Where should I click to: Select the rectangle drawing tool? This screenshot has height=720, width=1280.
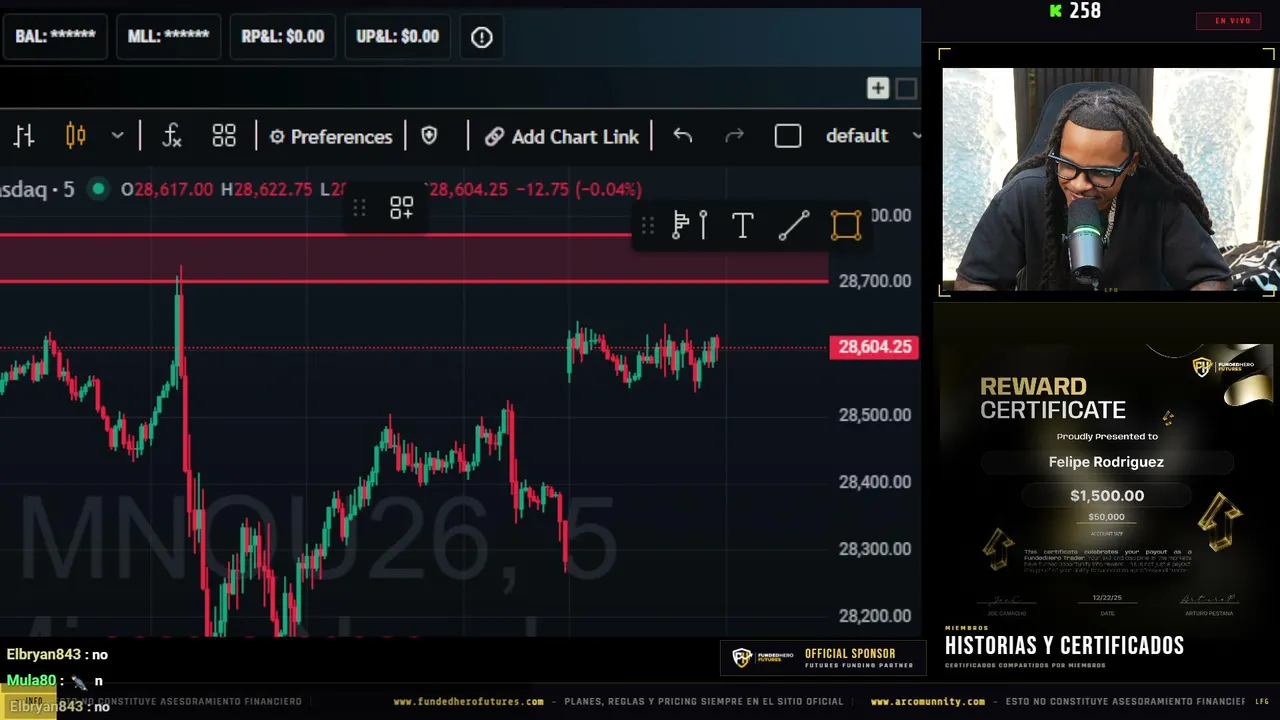click(x=846, y=226)
